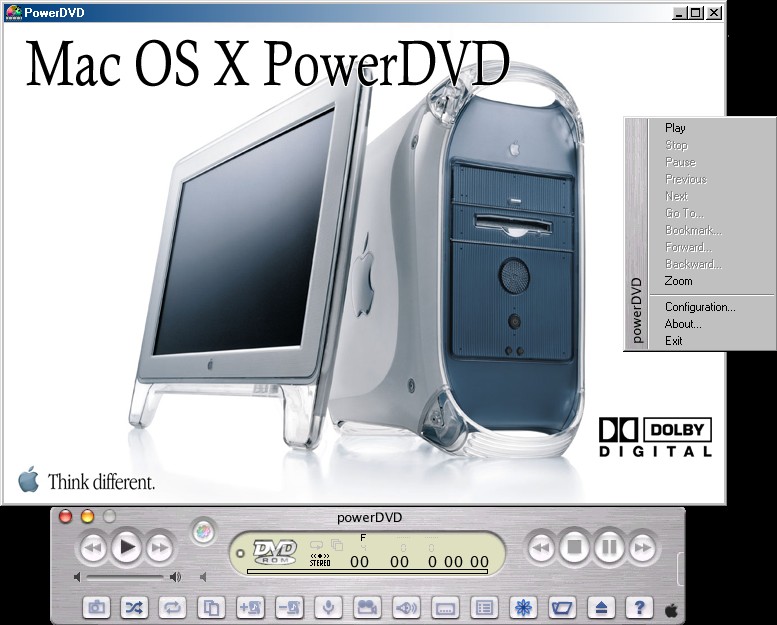The width and height of the screenshot is (777, 625).
Task: Toggle subtitles with the caption box button
Action: [445, 607]
